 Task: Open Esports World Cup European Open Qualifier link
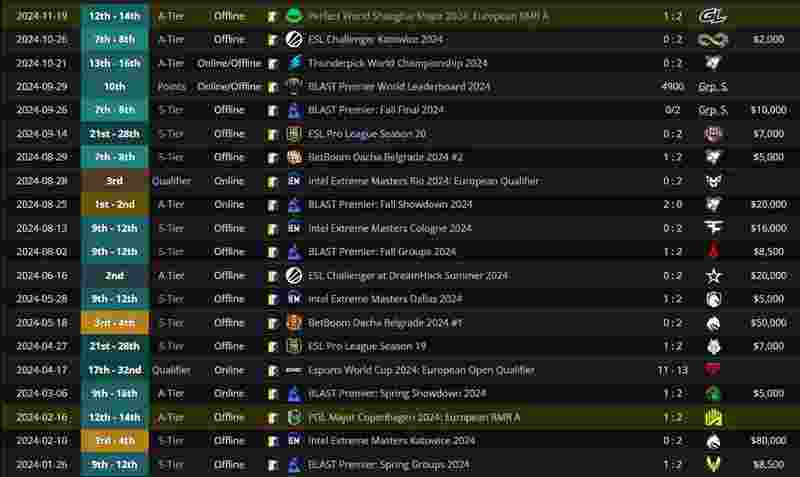tap(421, 370)
